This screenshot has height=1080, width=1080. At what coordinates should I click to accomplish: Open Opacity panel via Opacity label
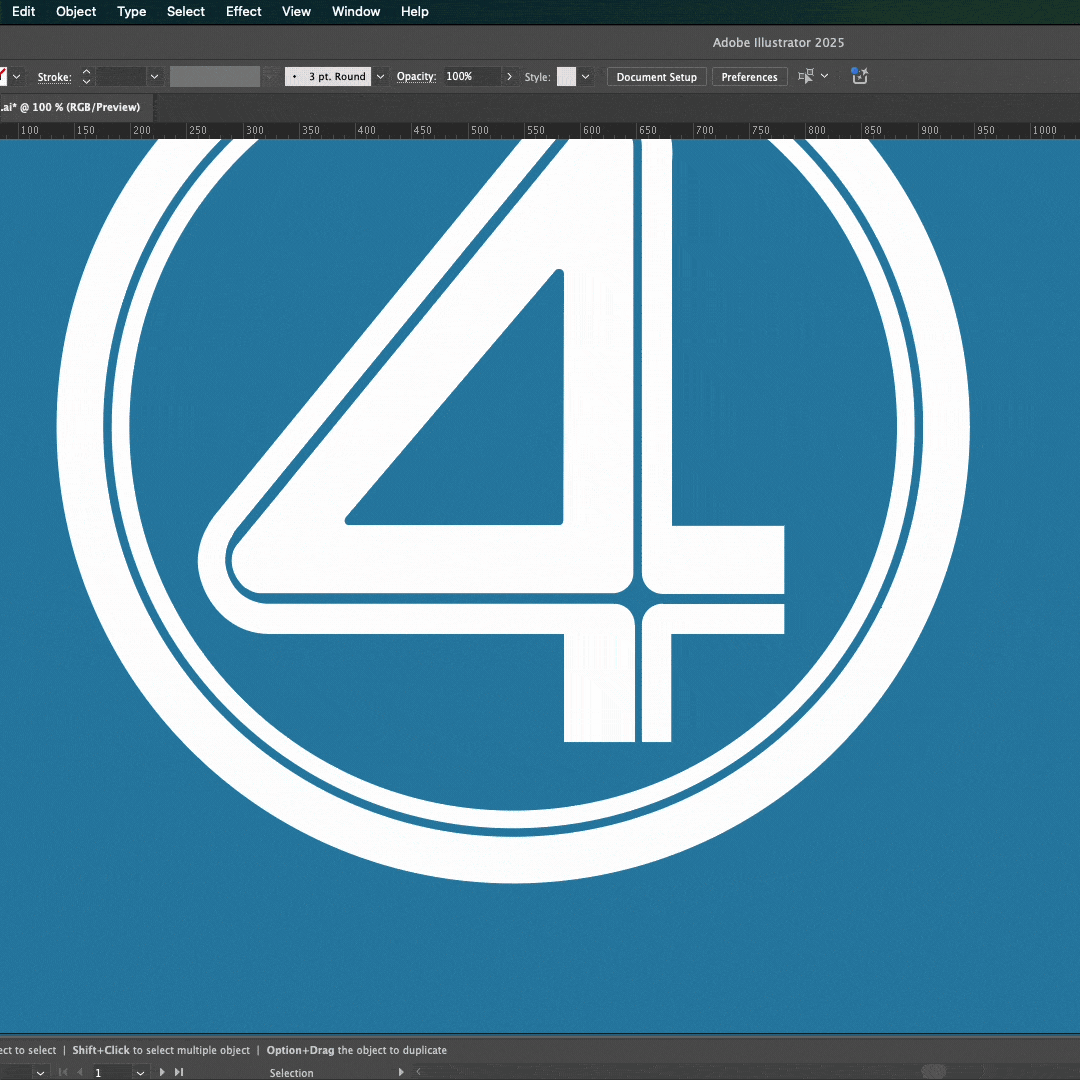tap(416, 76)
